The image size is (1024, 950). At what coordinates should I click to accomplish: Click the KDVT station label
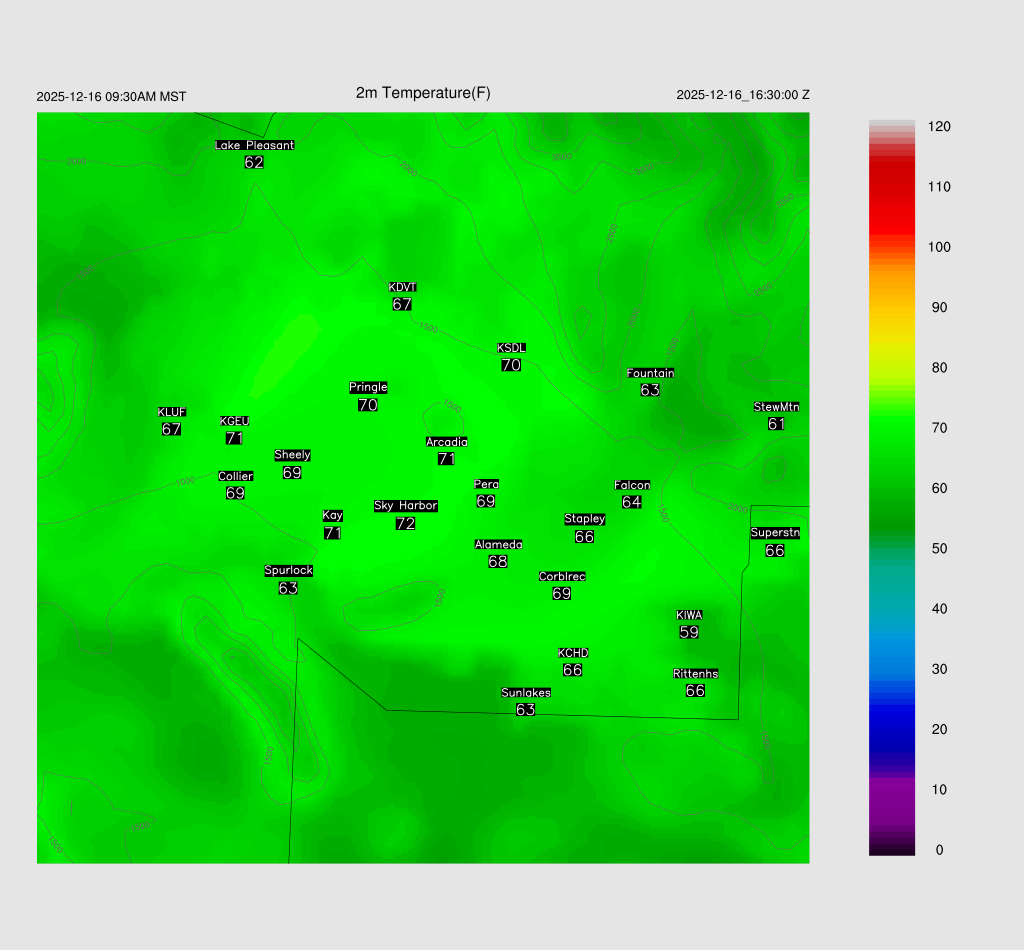click(x=402, y=287)
